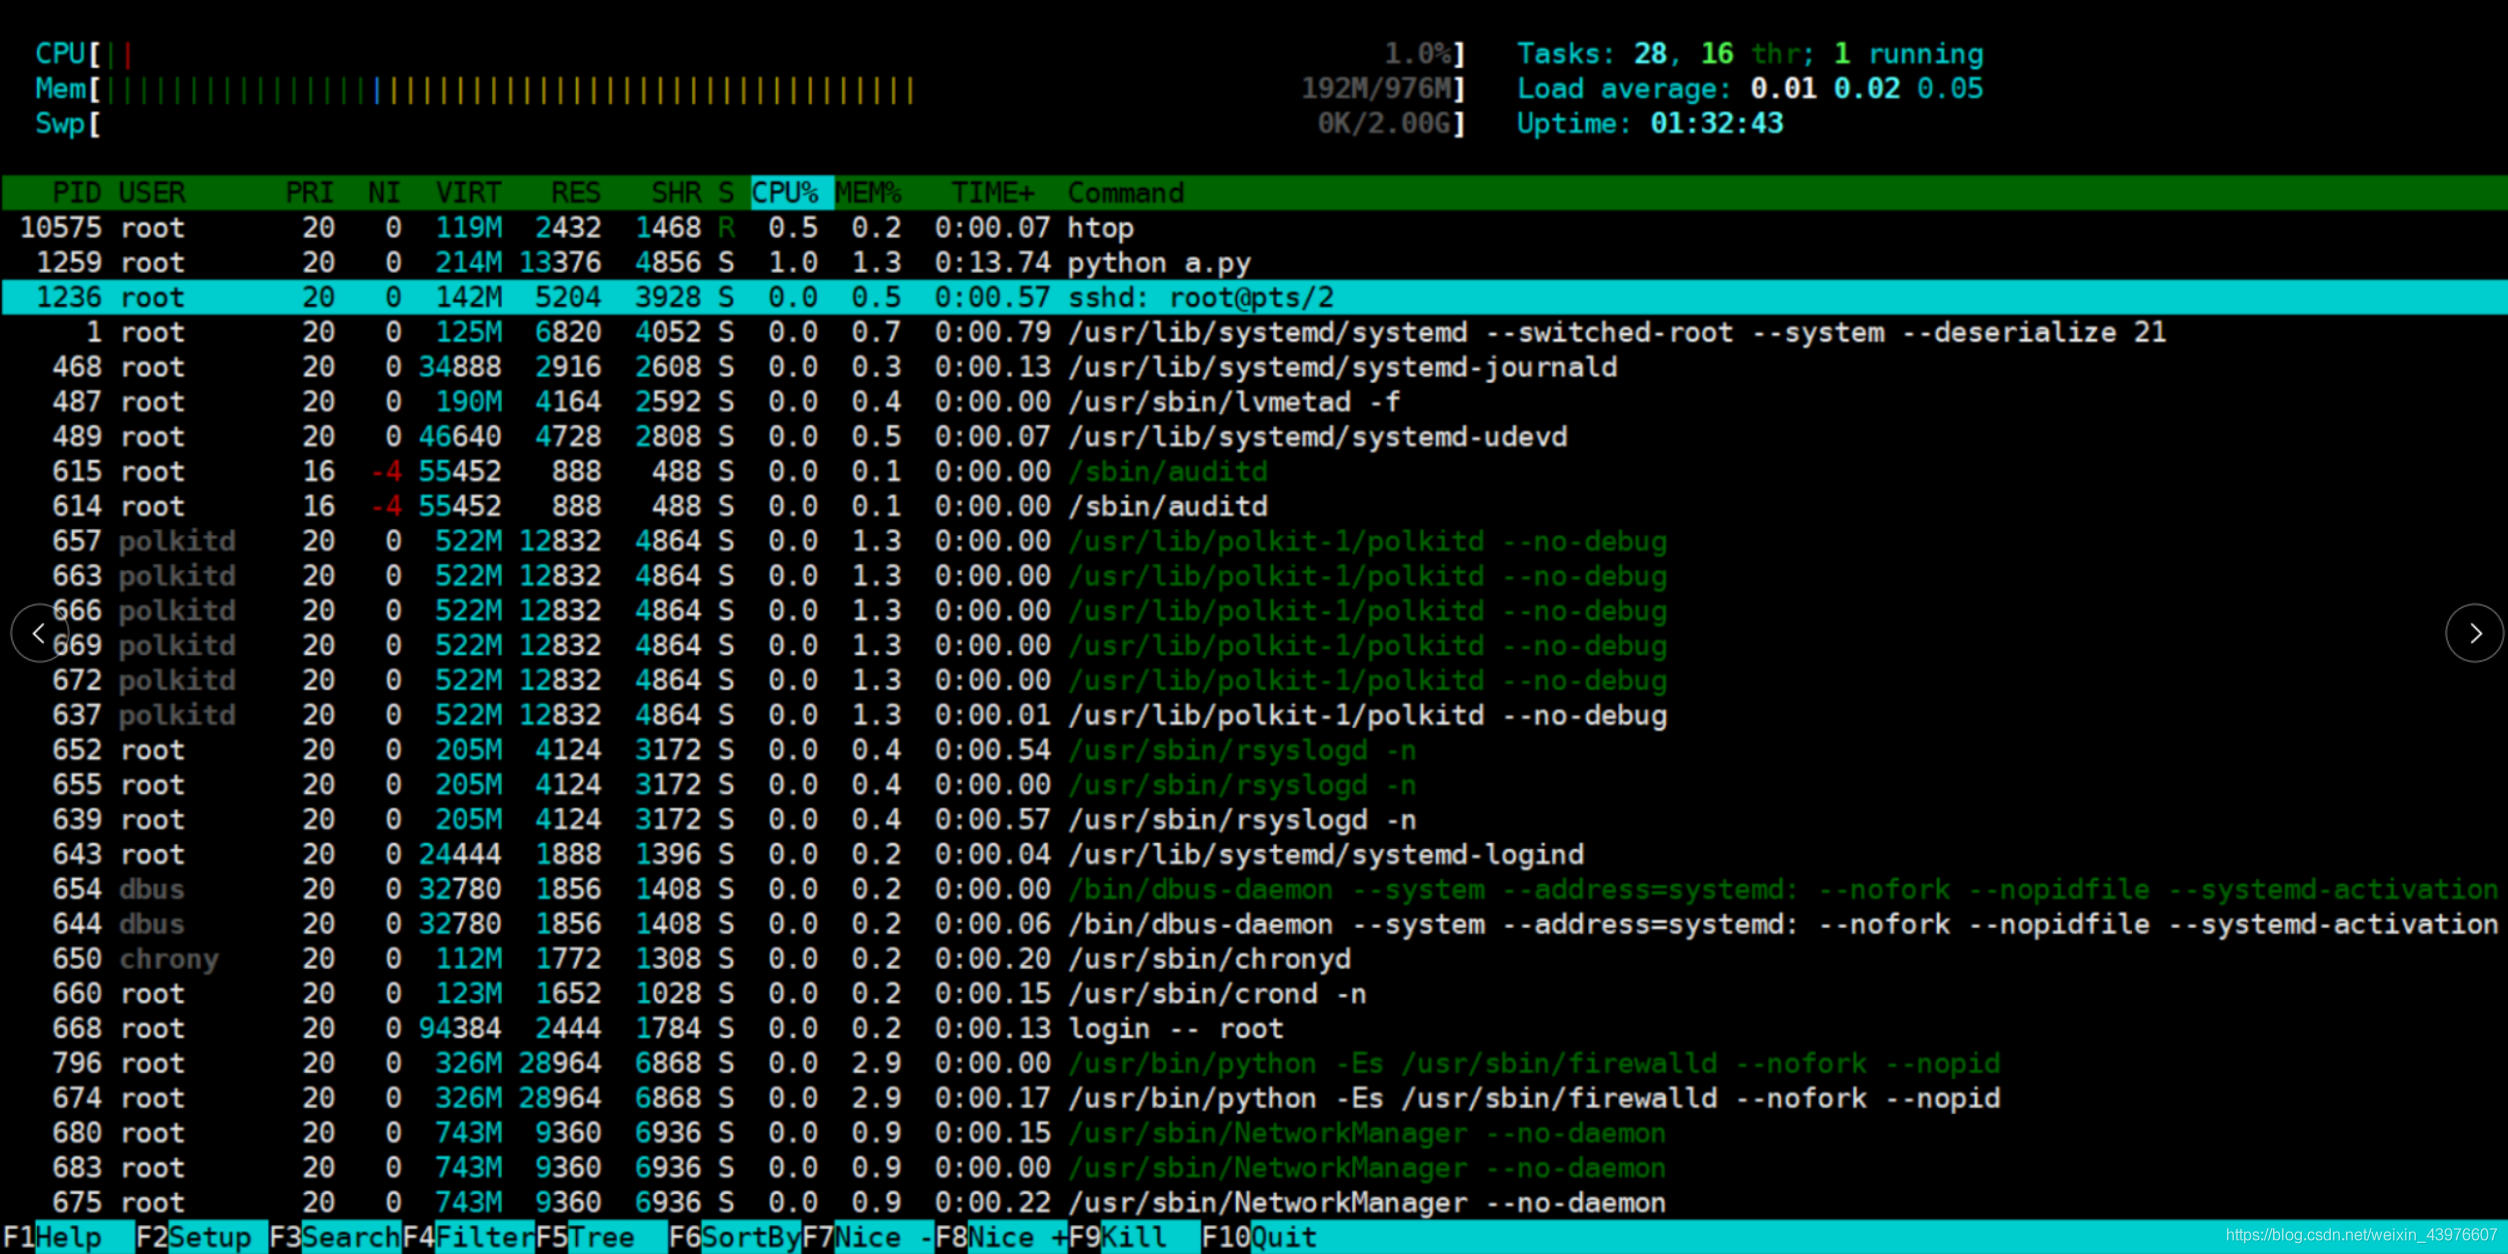Open F6 SortBy menu
Viewport: 2508px width, 1254px height.
click(x=735, y=1237)
